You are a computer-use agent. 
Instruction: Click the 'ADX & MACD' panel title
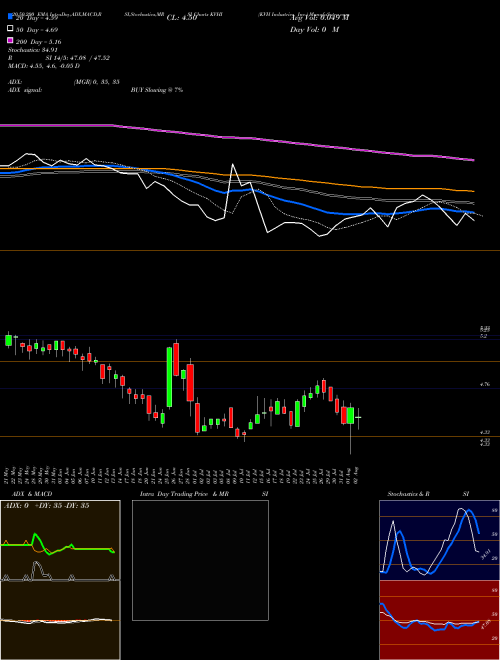[32, 494]
